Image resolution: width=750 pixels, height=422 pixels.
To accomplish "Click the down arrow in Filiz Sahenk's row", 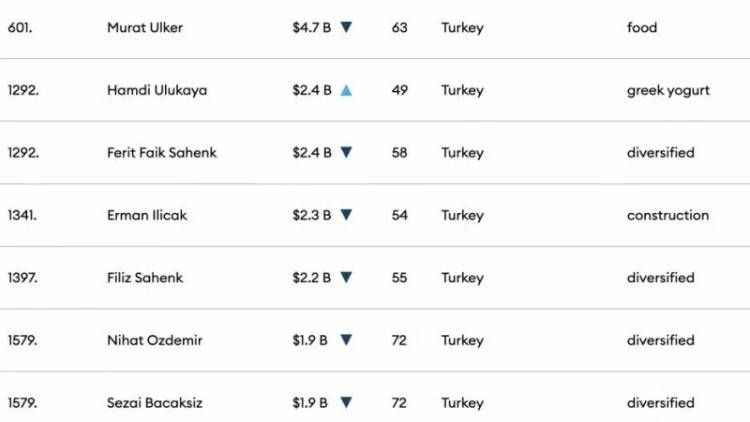I will click(x=346, y=278).
